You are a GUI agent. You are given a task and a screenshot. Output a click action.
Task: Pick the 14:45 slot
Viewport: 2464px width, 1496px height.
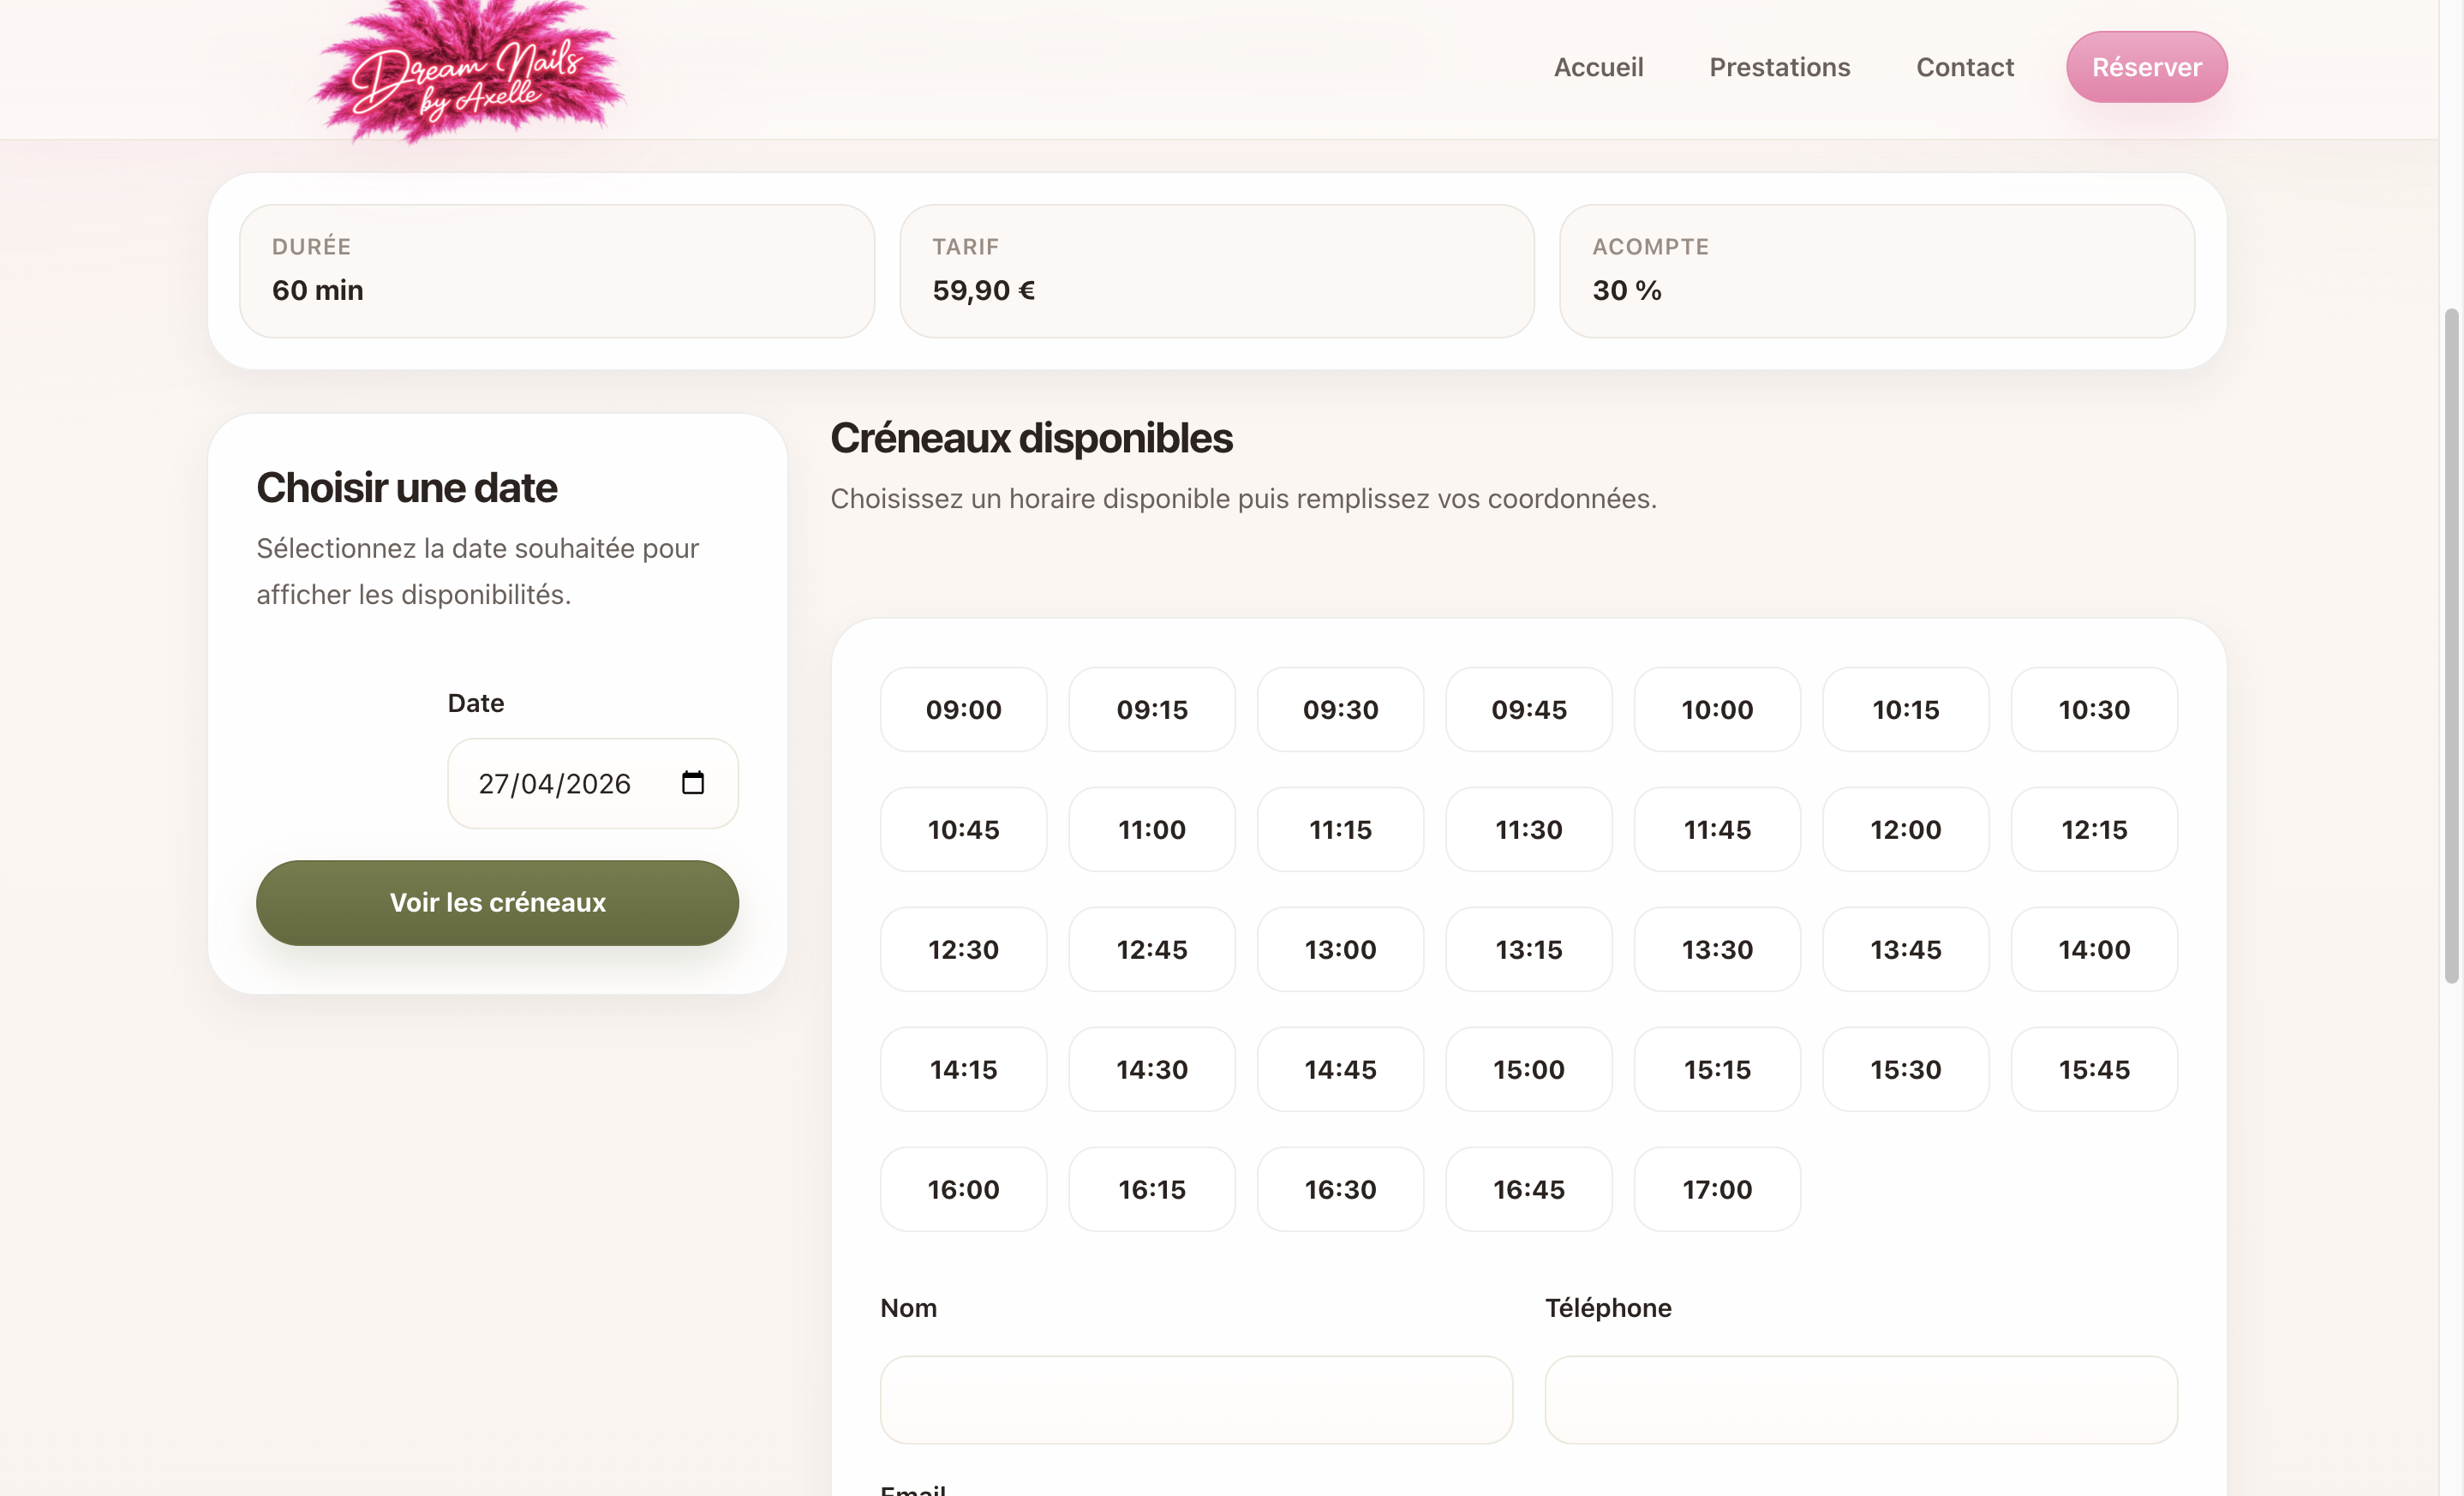[x=1340, y=1069]
